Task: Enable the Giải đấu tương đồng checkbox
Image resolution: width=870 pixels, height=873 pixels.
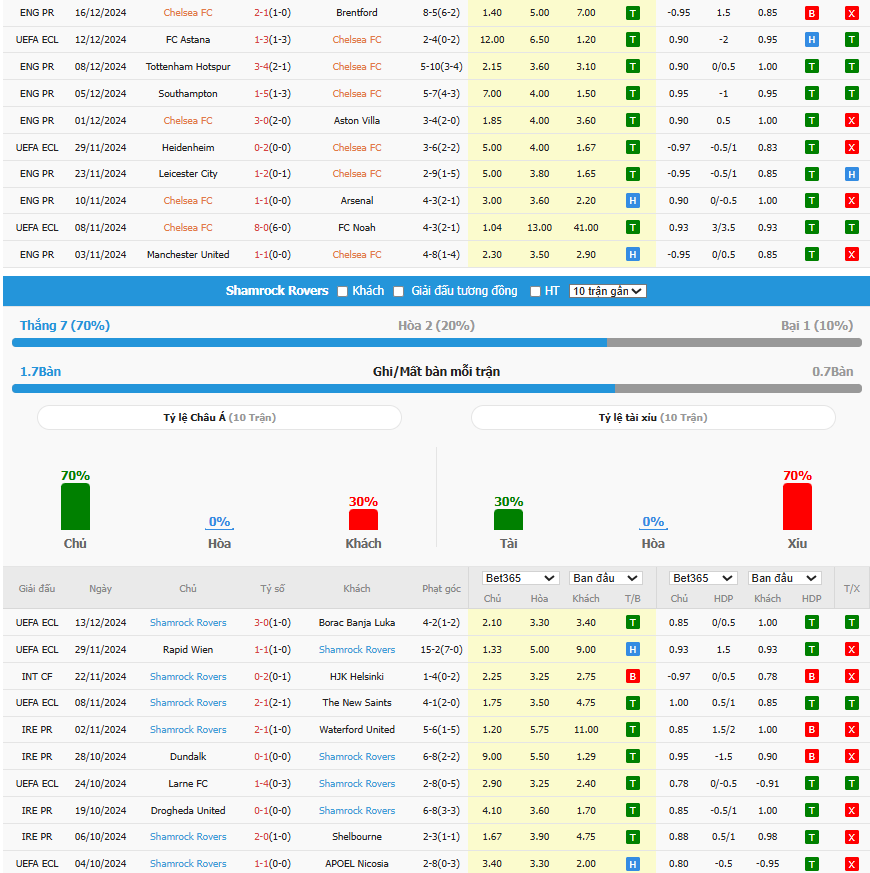Action: point(399,291)
